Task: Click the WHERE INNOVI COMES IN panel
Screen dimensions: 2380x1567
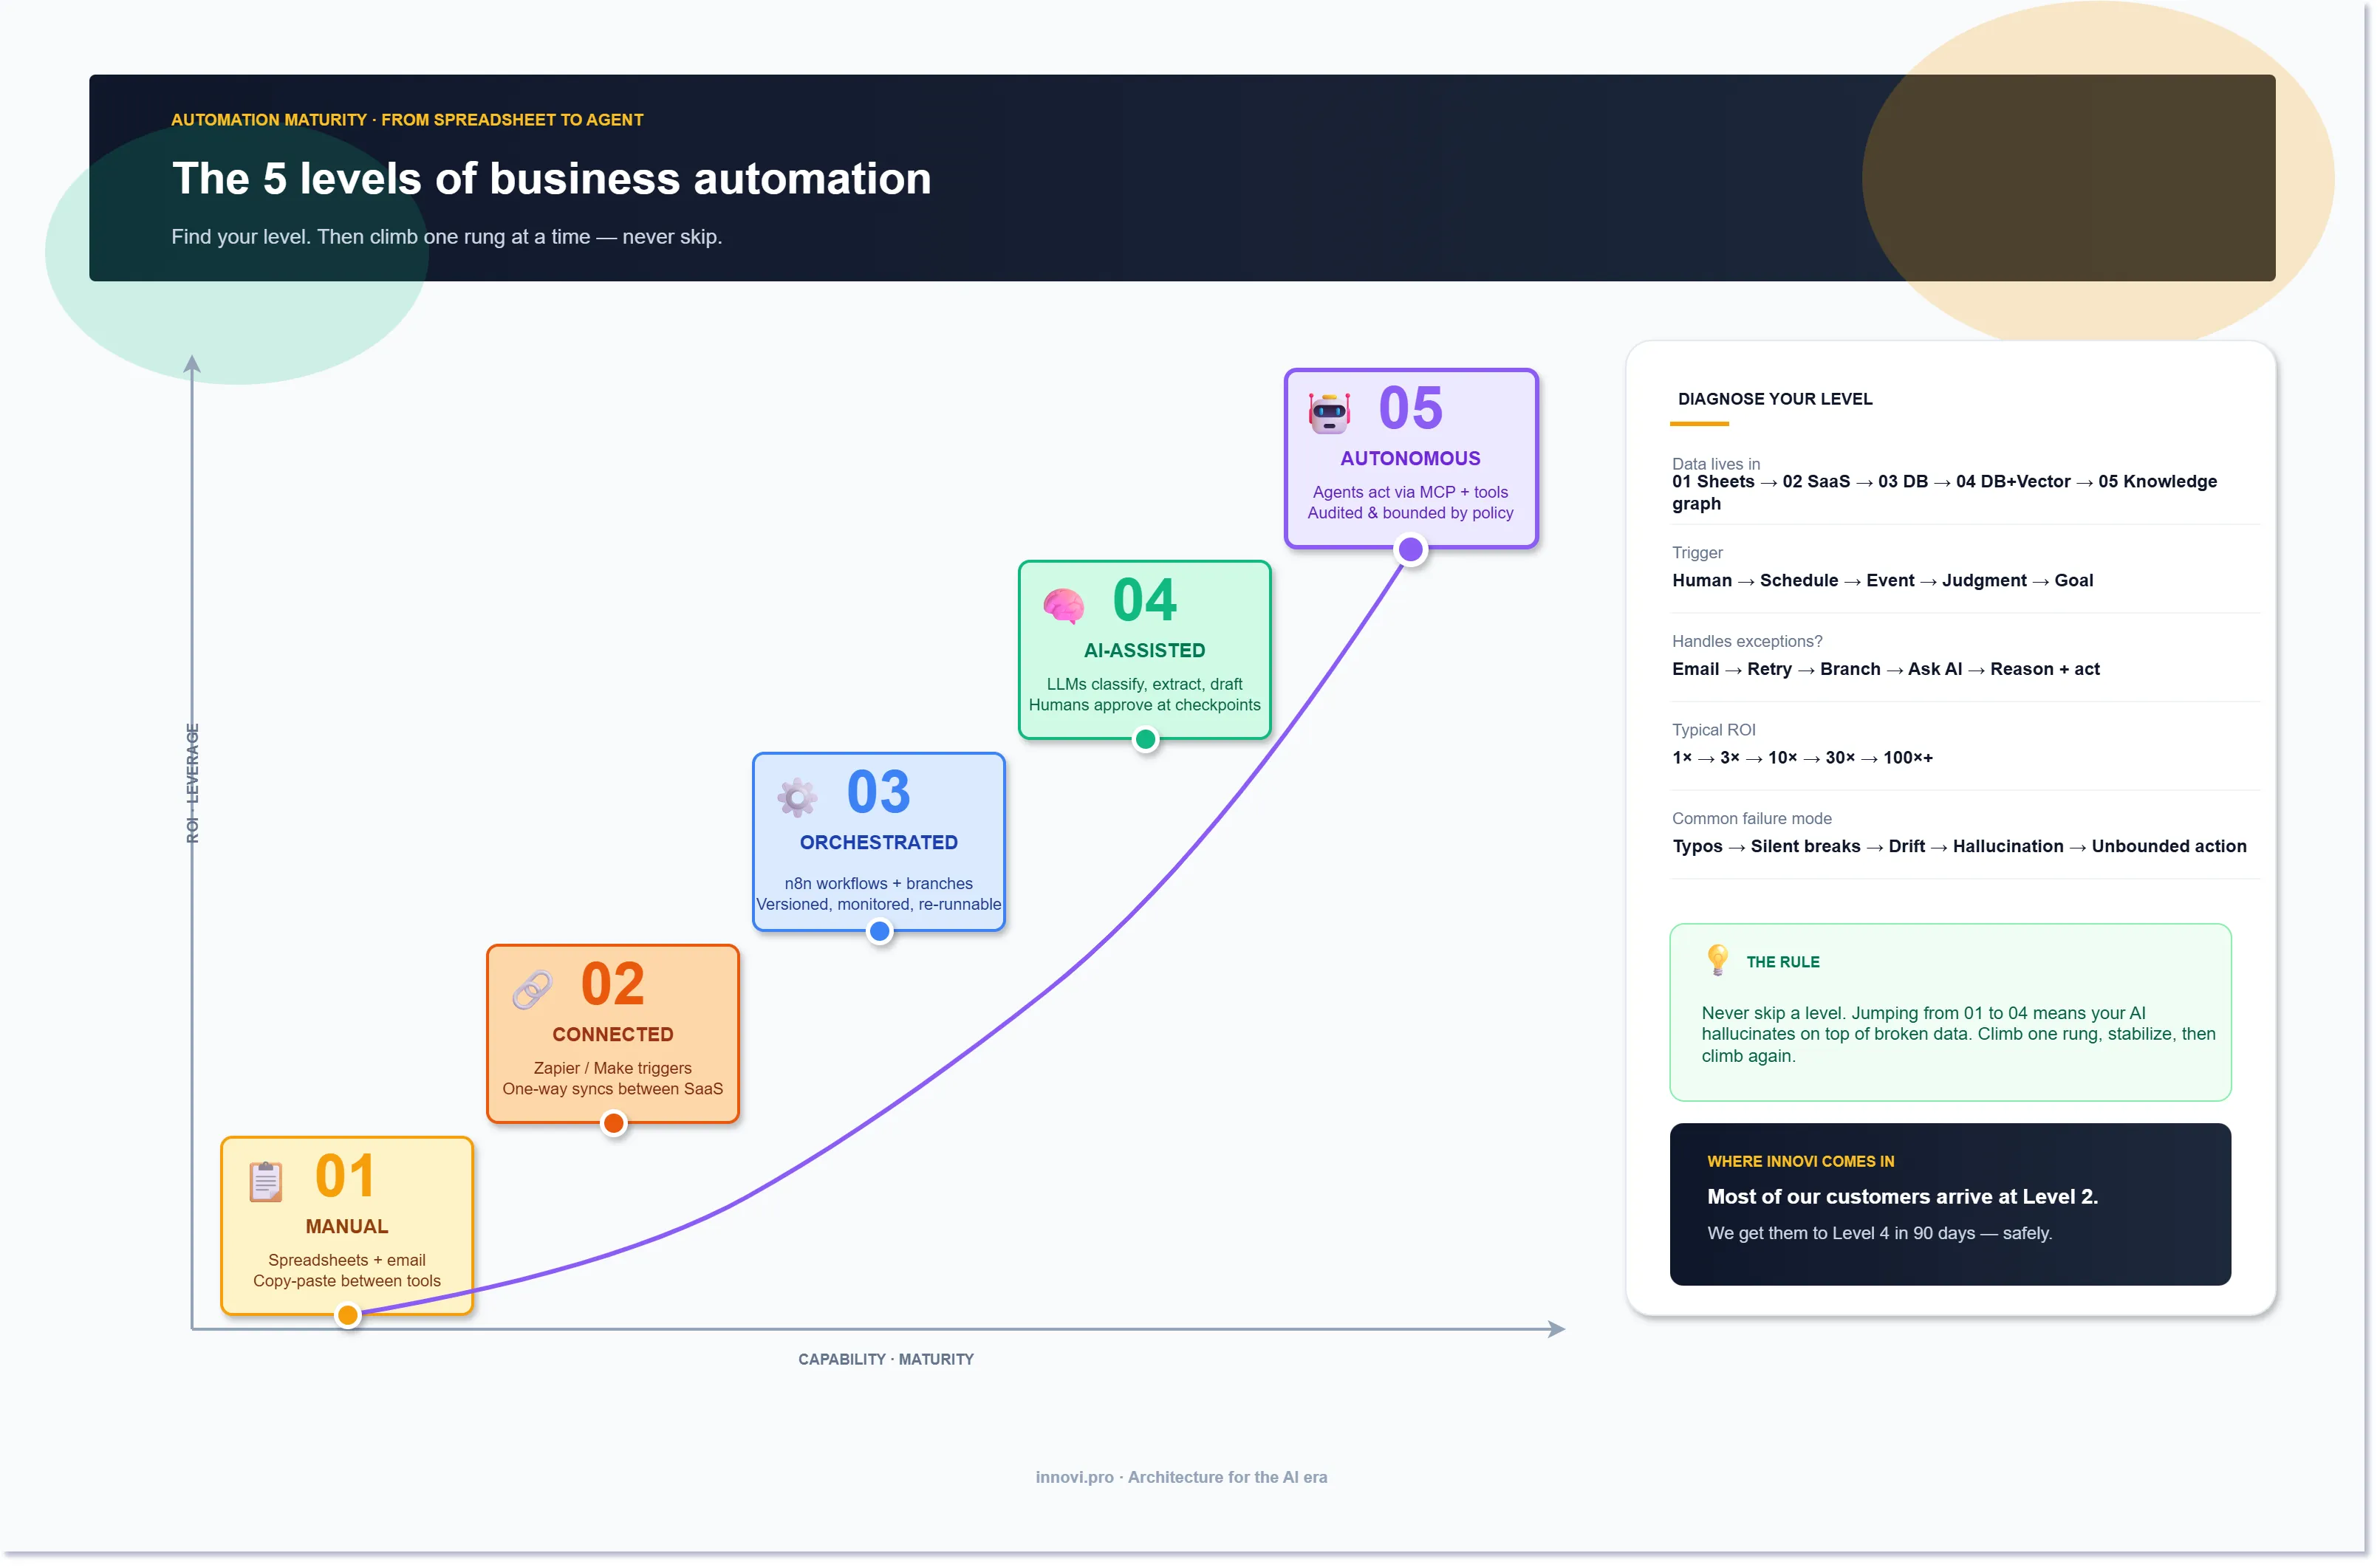Action: 1949,1204
